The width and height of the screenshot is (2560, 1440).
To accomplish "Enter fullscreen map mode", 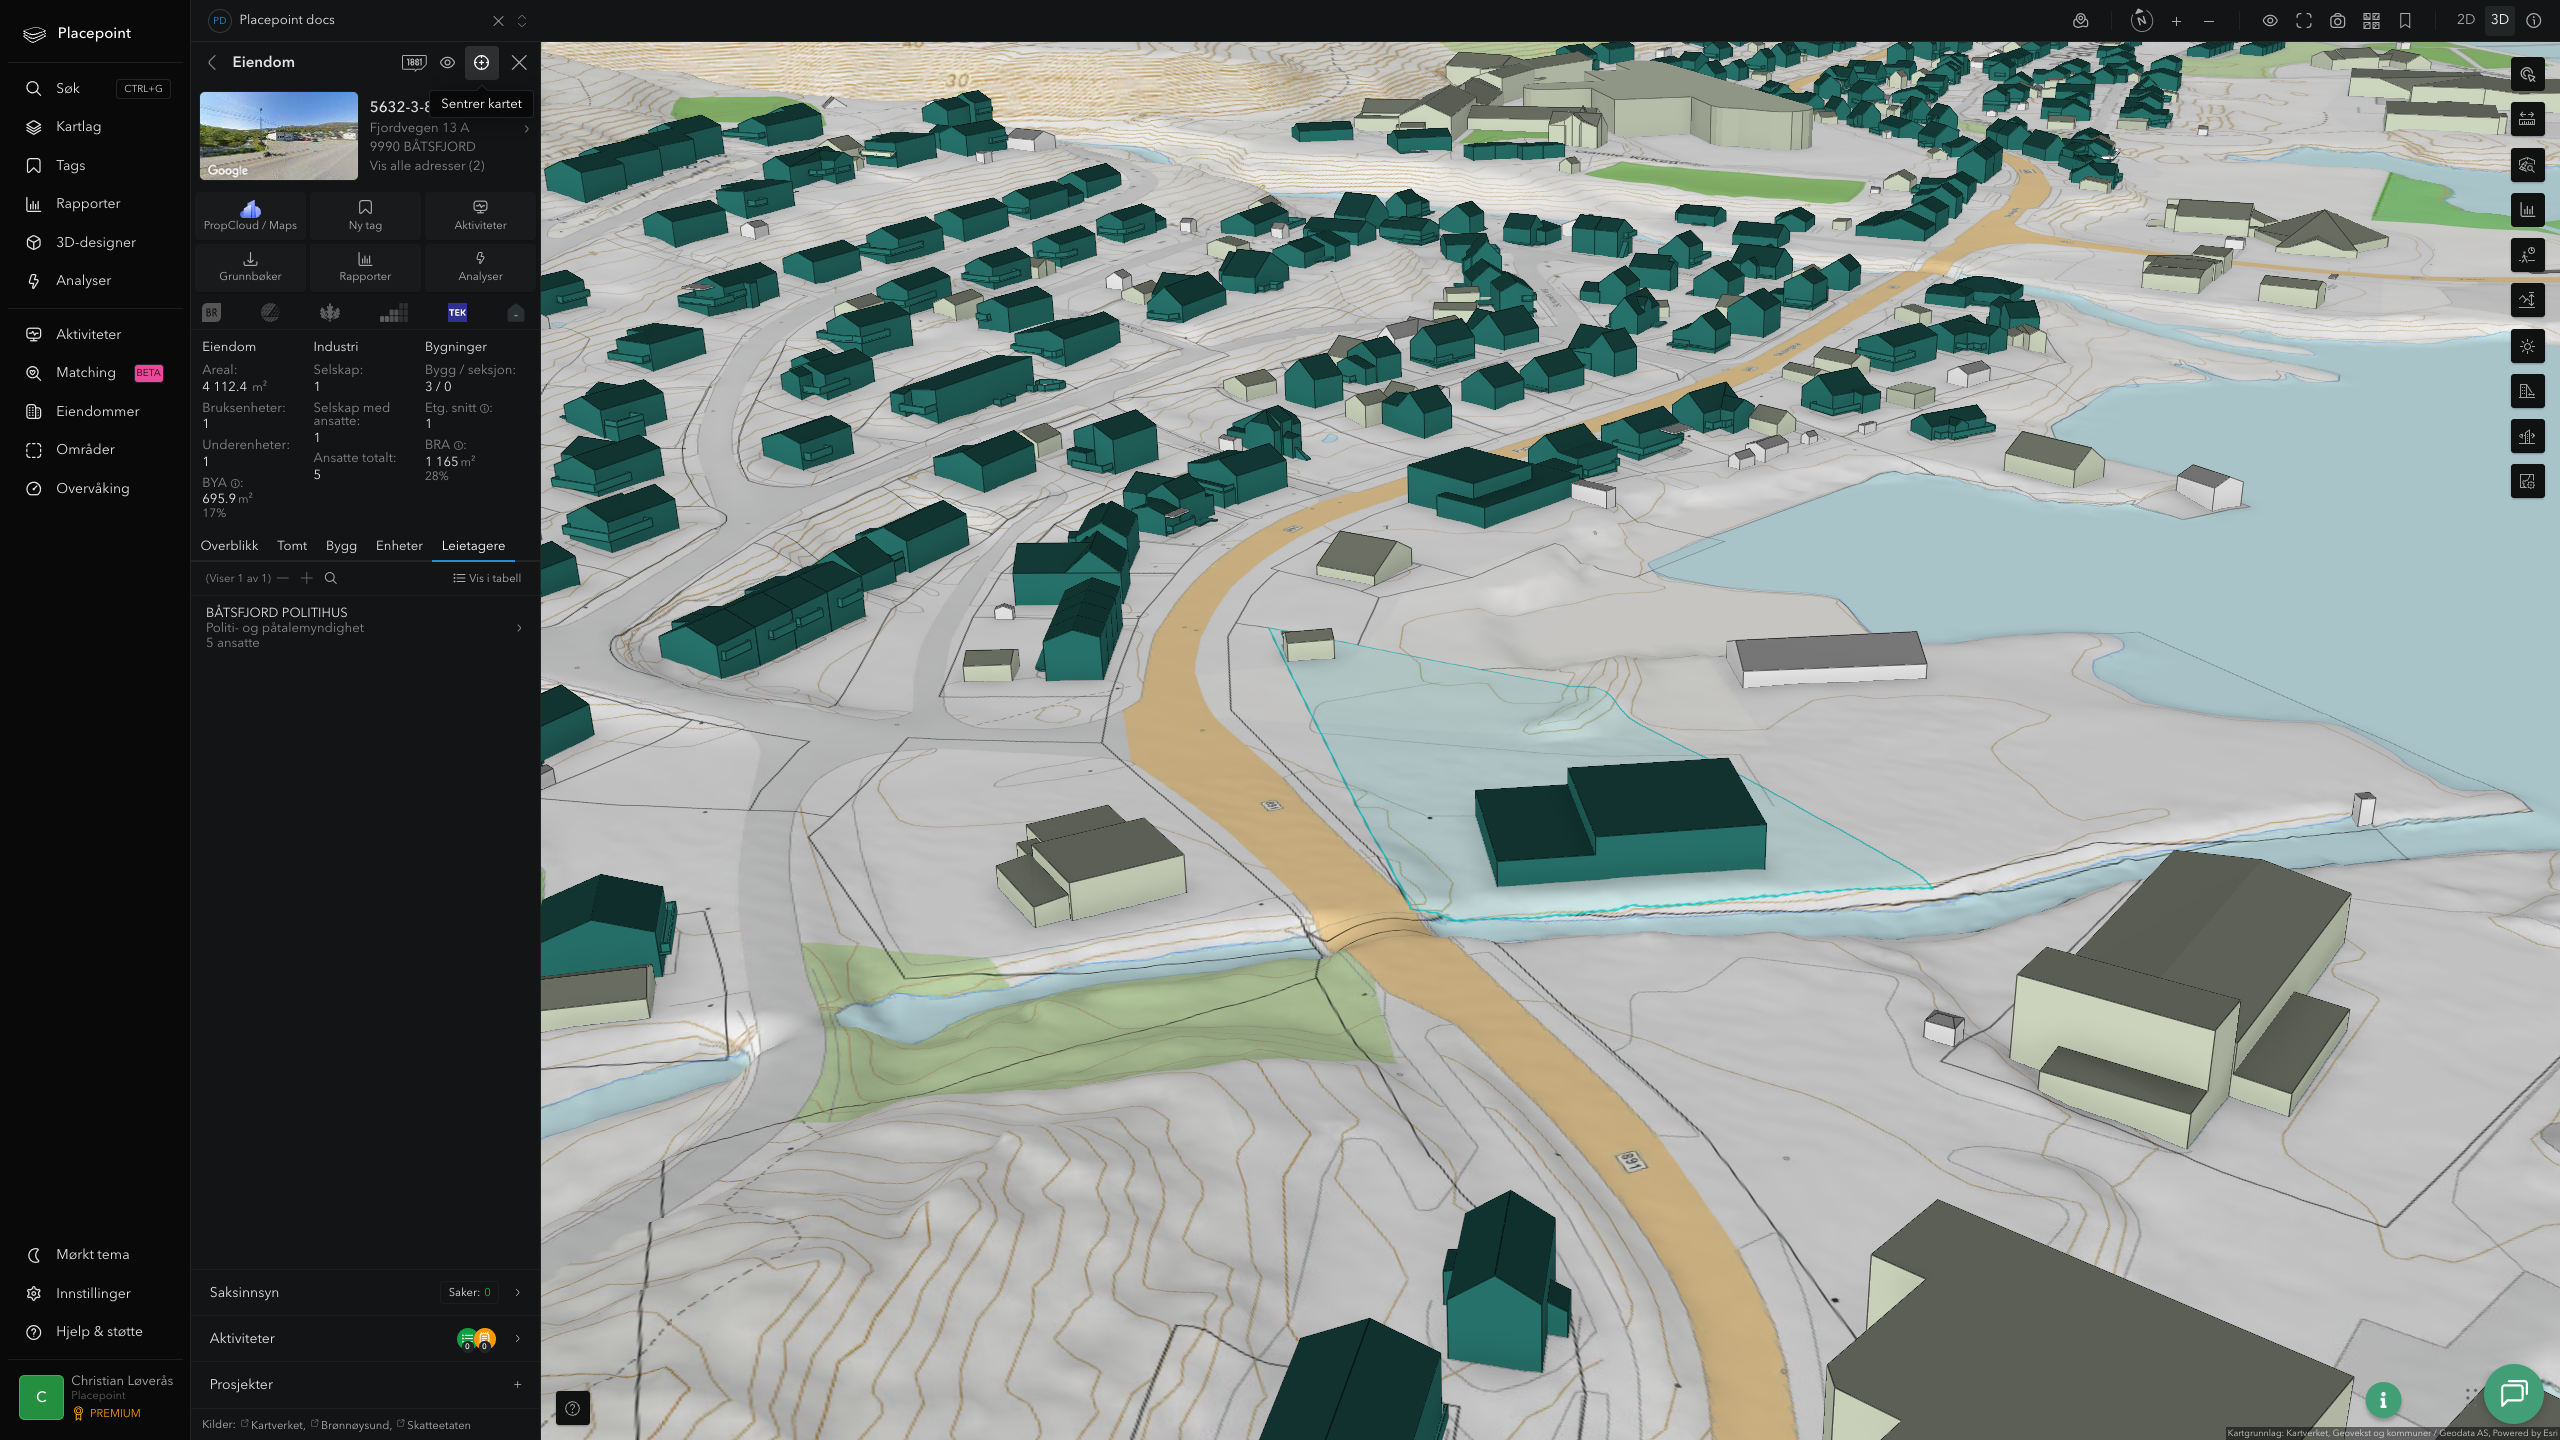I will tap(2304, 21).
